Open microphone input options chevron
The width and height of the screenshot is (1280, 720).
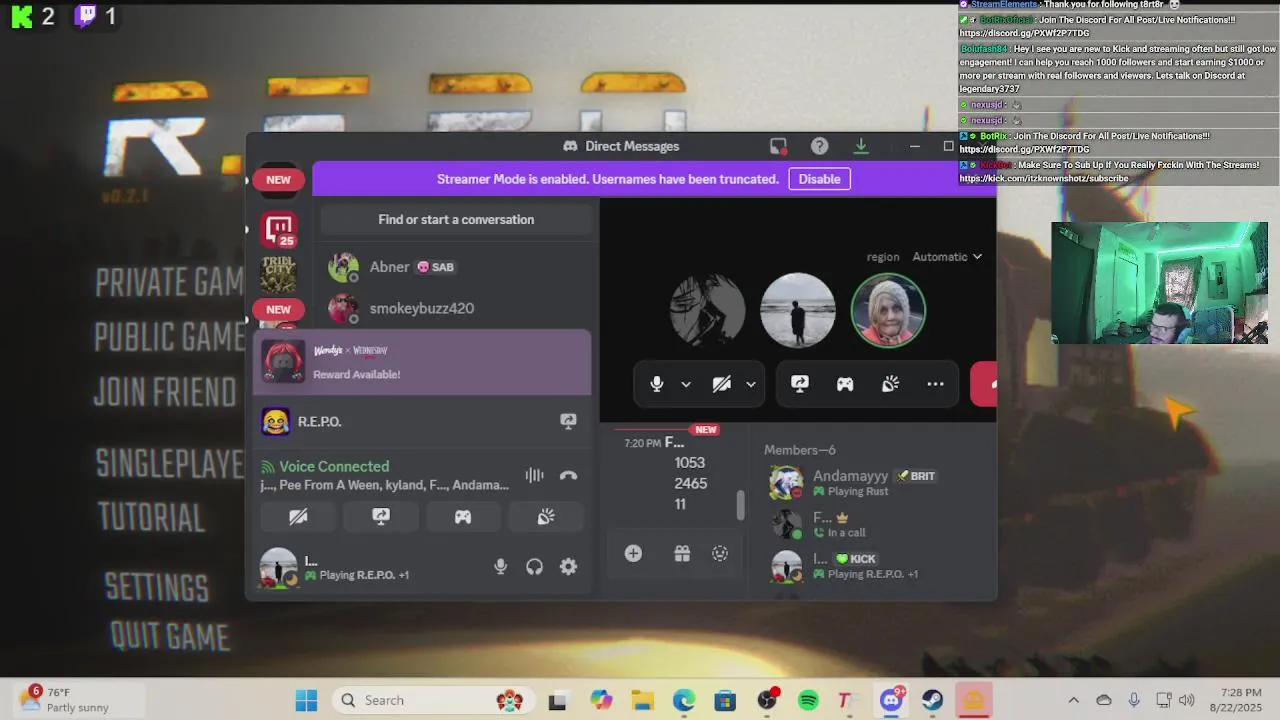[686, 384]
